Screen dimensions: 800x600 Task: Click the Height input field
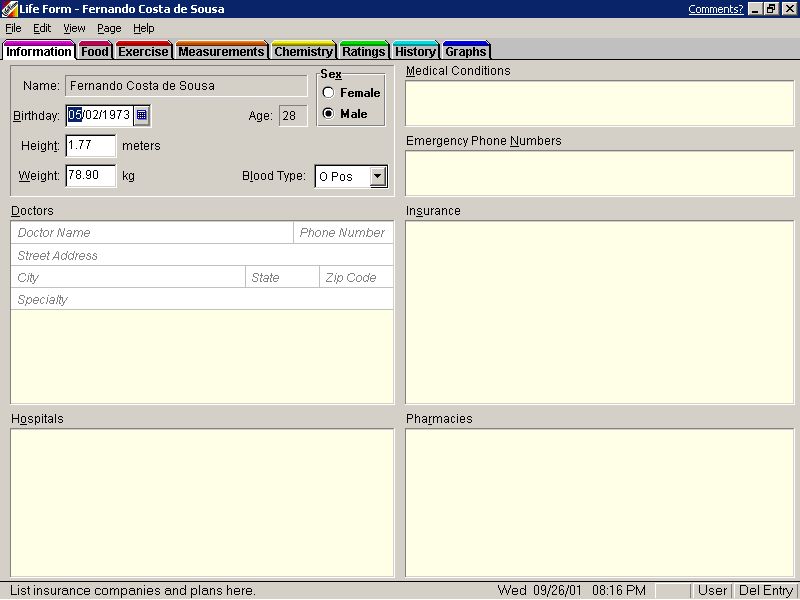coord(91,145)
